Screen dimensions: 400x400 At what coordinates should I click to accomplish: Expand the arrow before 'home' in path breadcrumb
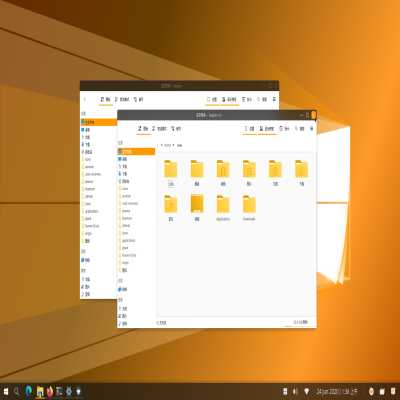[x=162, y=145]
